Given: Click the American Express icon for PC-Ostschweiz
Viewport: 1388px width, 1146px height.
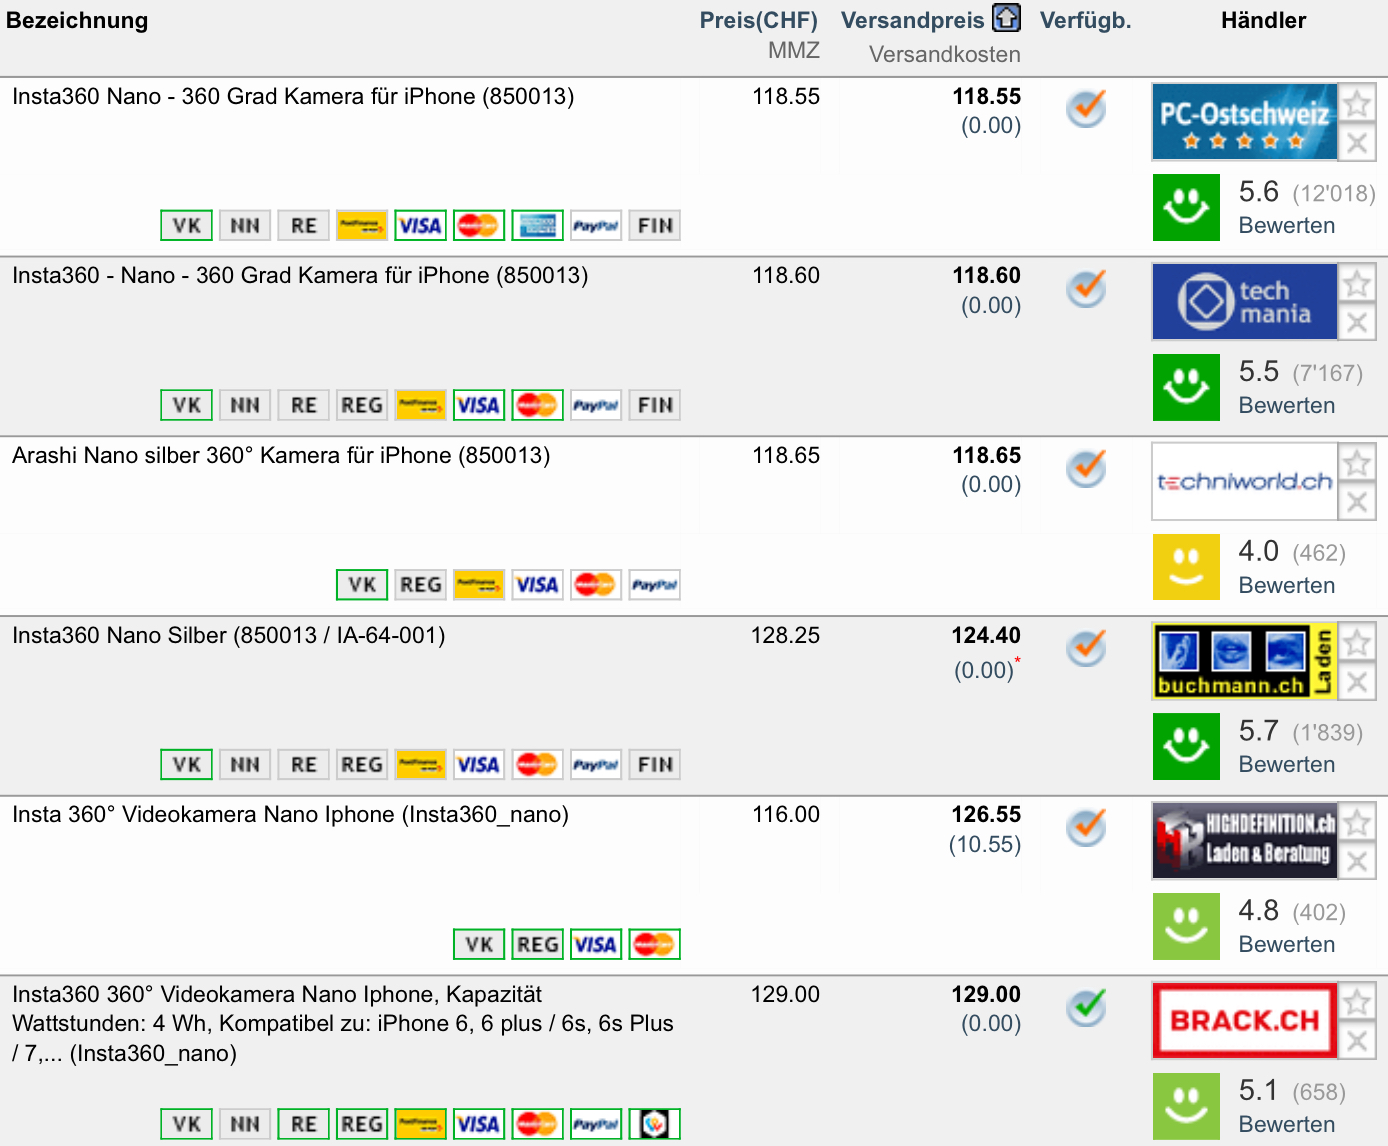Looking at the screenshot, I should coord(538,226).
